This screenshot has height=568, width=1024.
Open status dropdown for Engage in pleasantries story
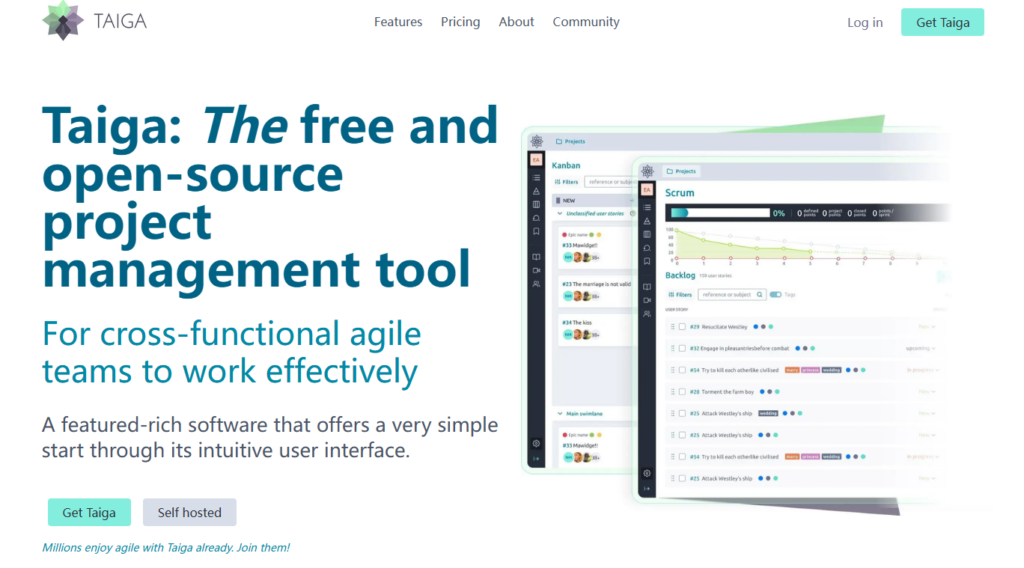pyautogui.click(x=920, y=348)
